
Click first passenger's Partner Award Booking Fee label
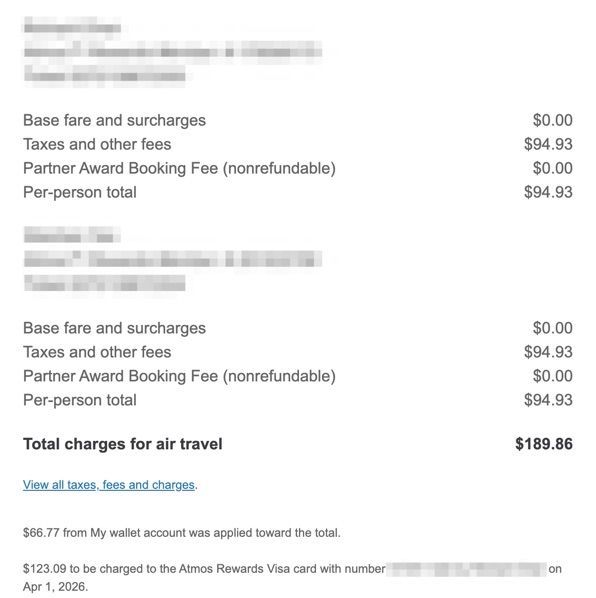coord(180,169)
